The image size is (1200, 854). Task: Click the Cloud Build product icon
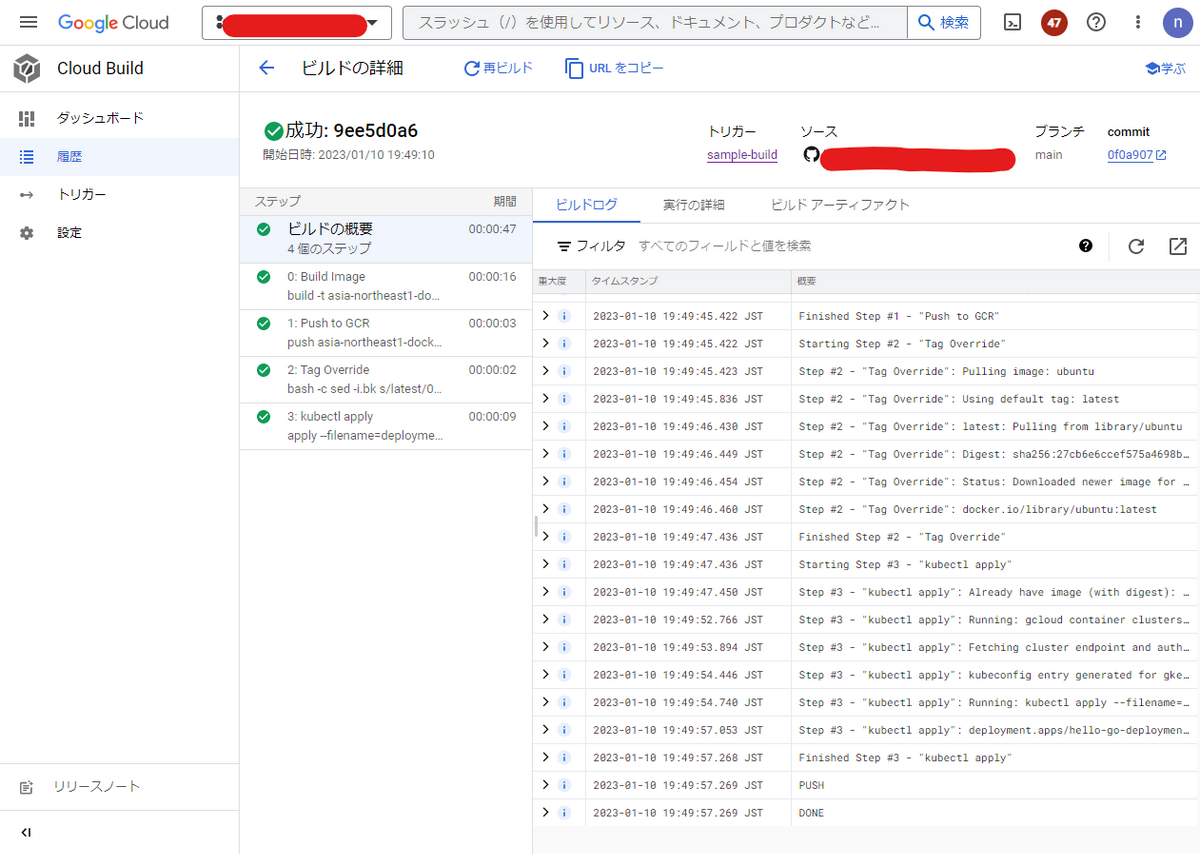[x=27, y=68]
